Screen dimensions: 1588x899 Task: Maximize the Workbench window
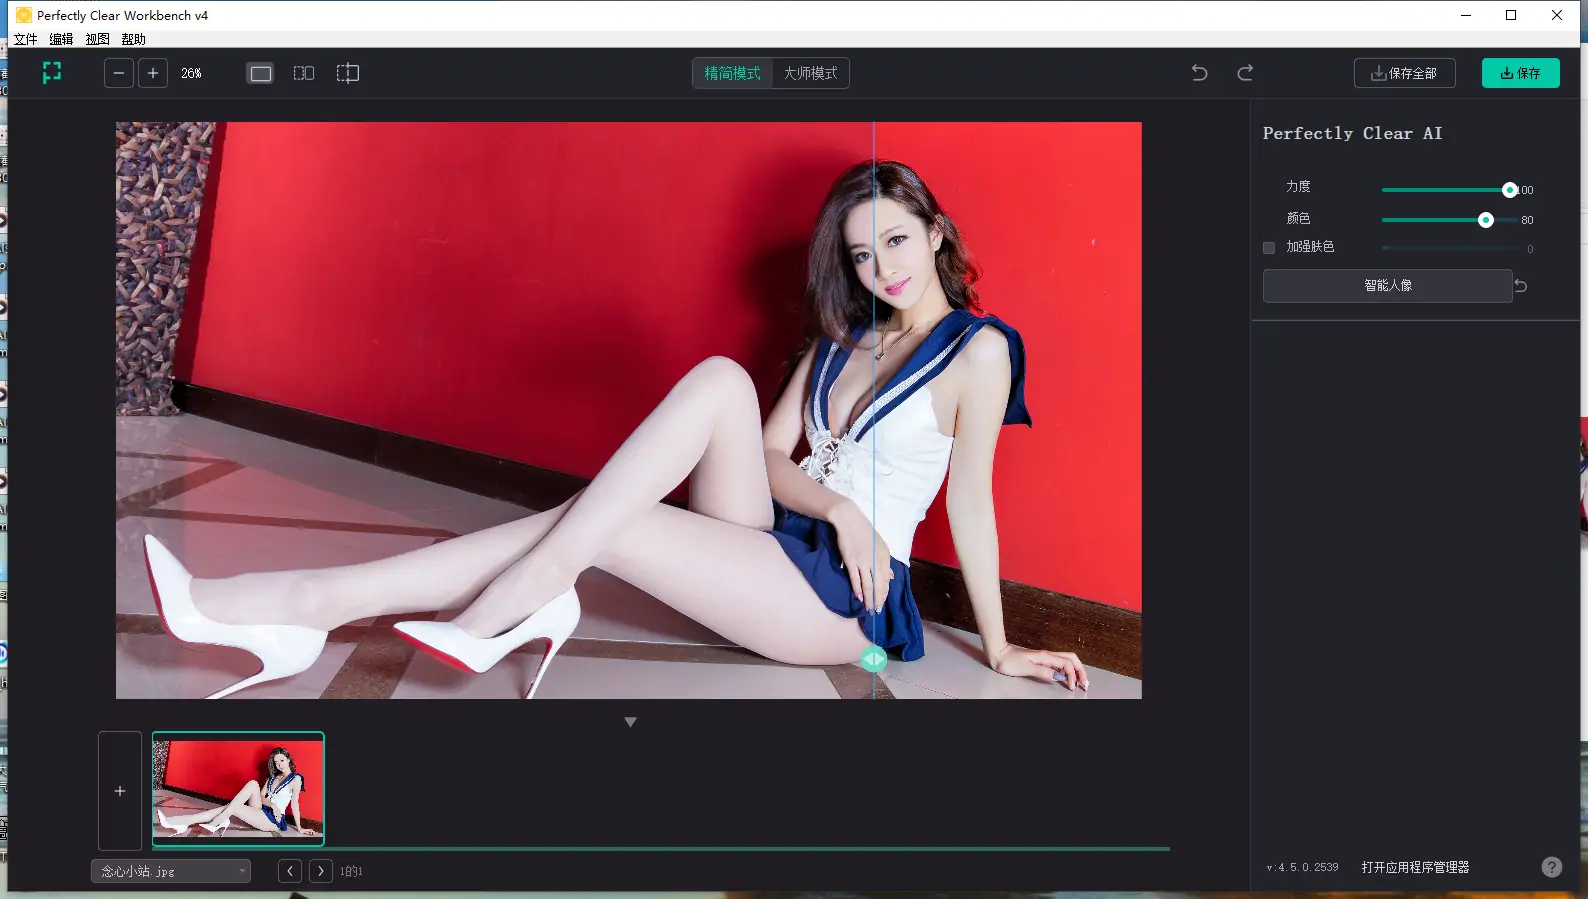pos(1511,15)
